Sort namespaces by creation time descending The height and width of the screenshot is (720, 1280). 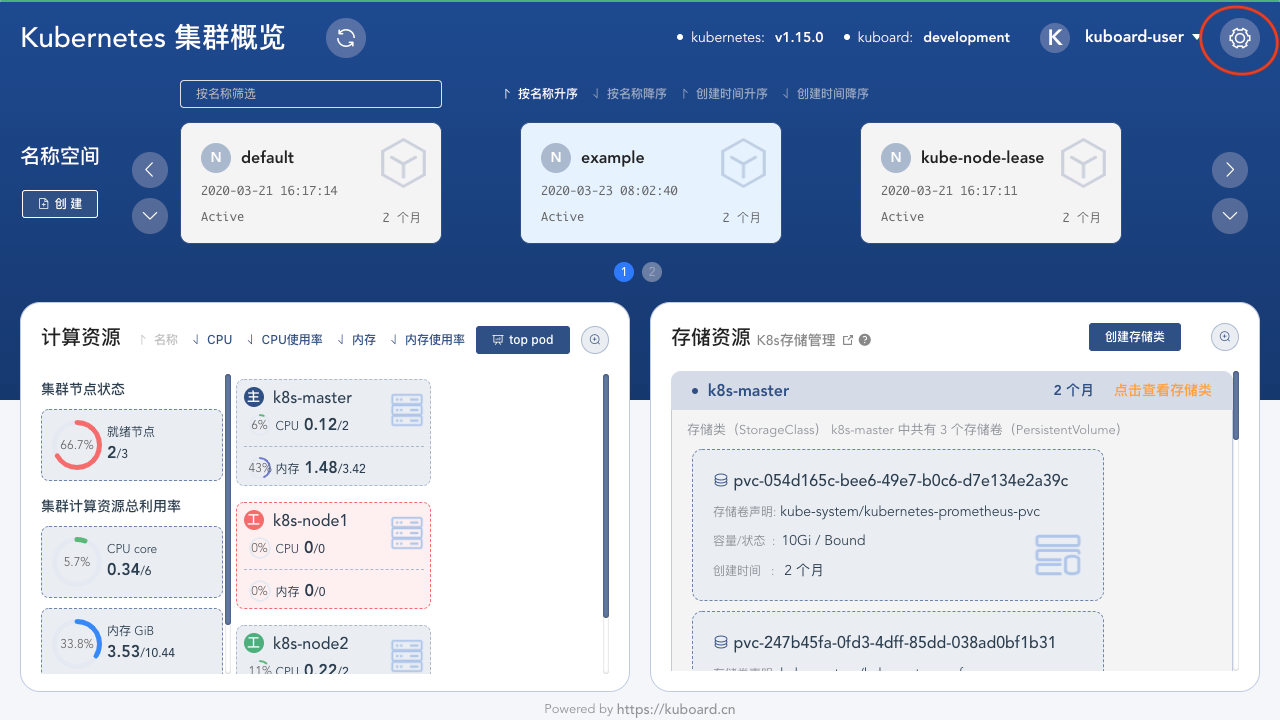coord(825,94)
